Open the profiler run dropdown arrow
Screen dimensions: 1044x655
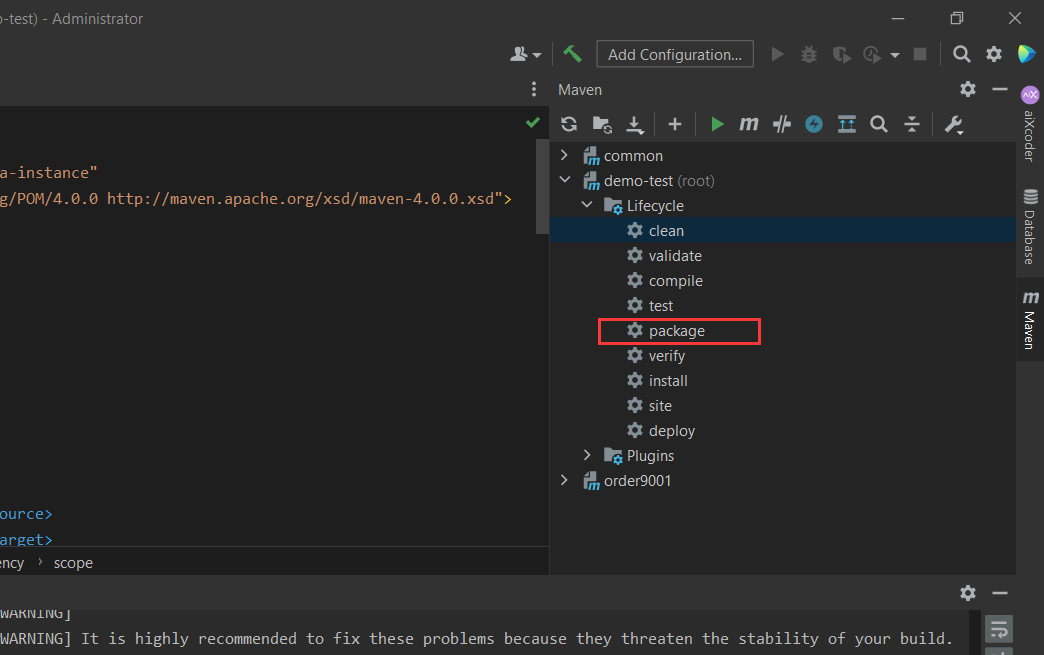[895, 55]
